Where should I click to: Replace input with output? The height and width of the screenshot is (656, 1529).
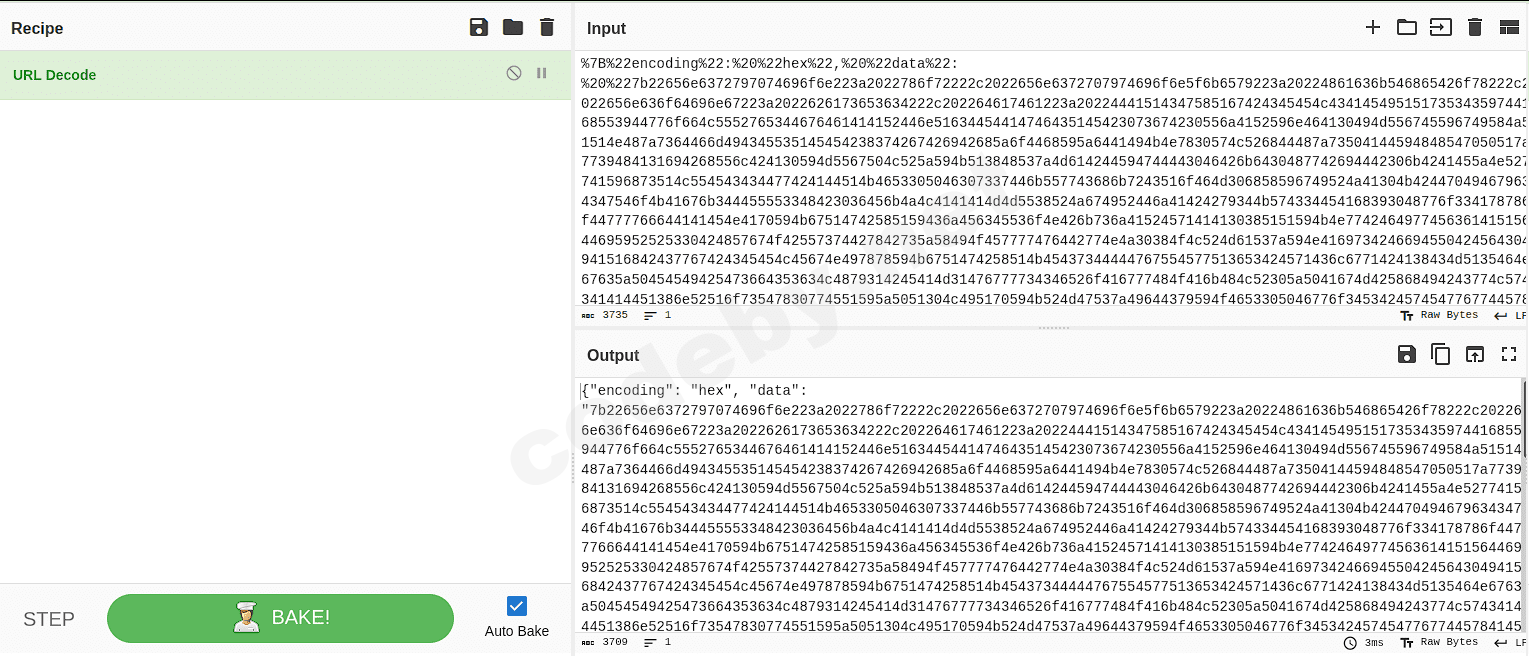coord(1475,354)
